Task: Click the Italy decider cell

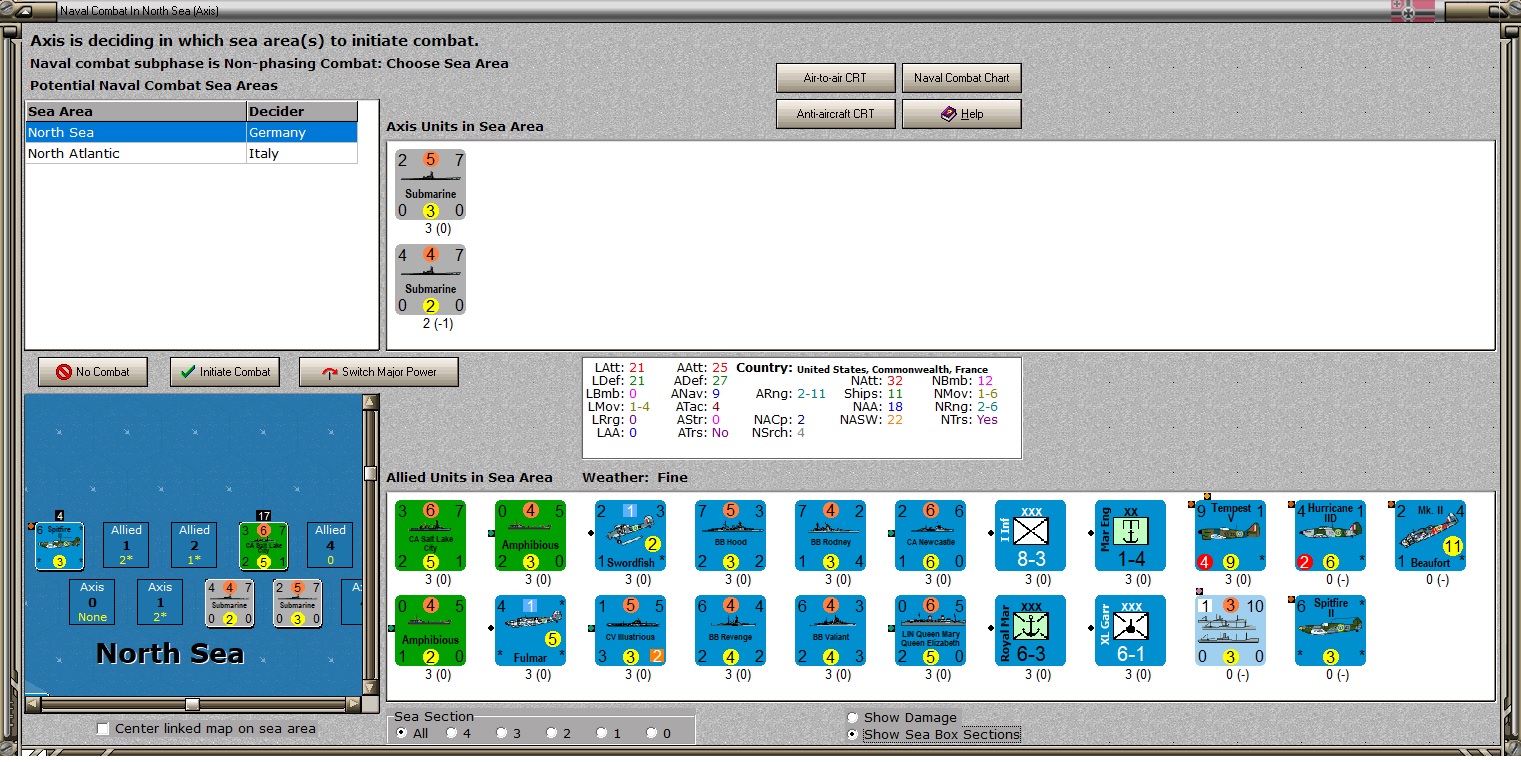Action: pyautogui.click(x=302, y=153)
